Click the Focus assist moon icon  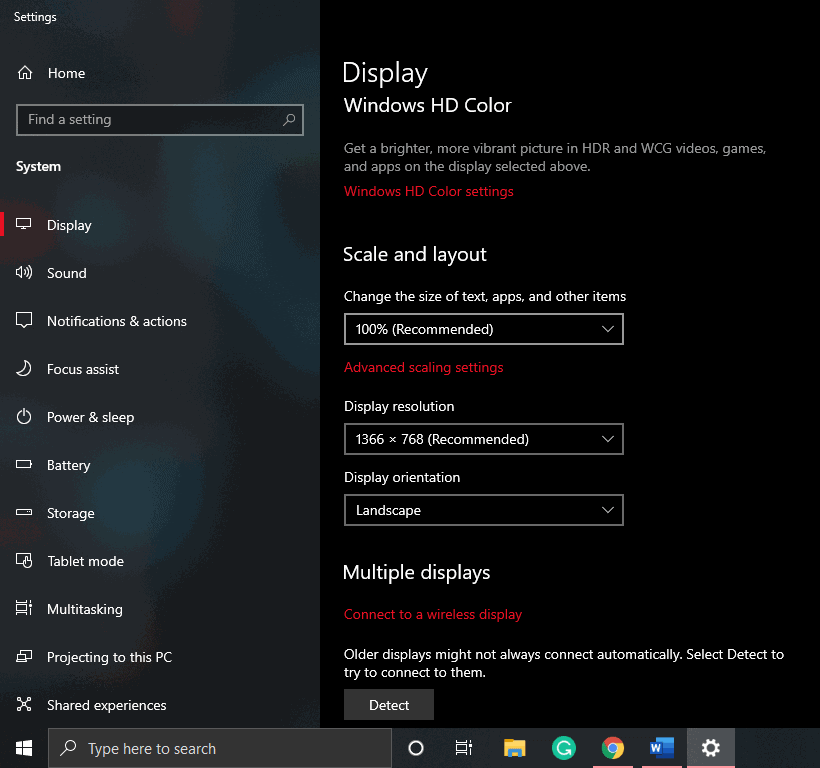pos(24,369)
